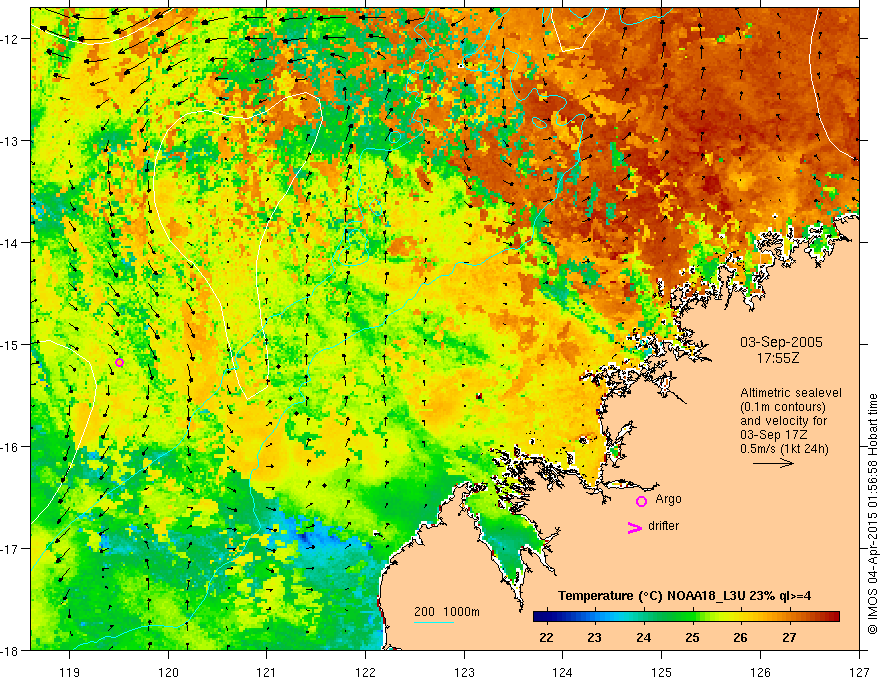Click longitude axis label 126

coord(760,672)
